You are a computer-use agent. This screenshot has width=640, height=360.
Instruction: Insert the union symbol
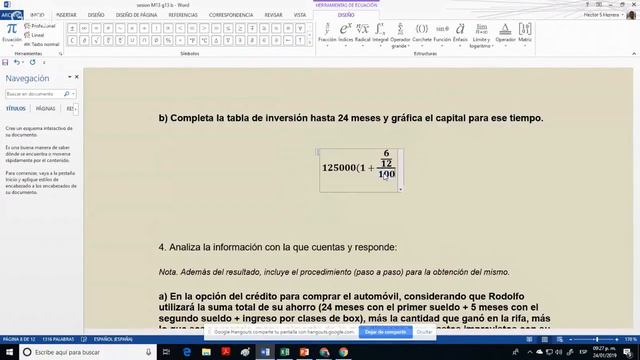pos(132,40)
